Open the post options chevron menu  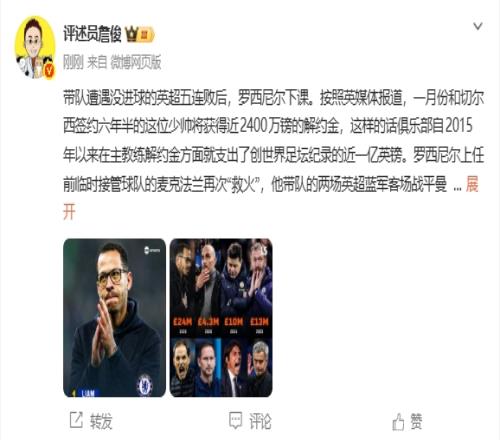coord(478,26)
